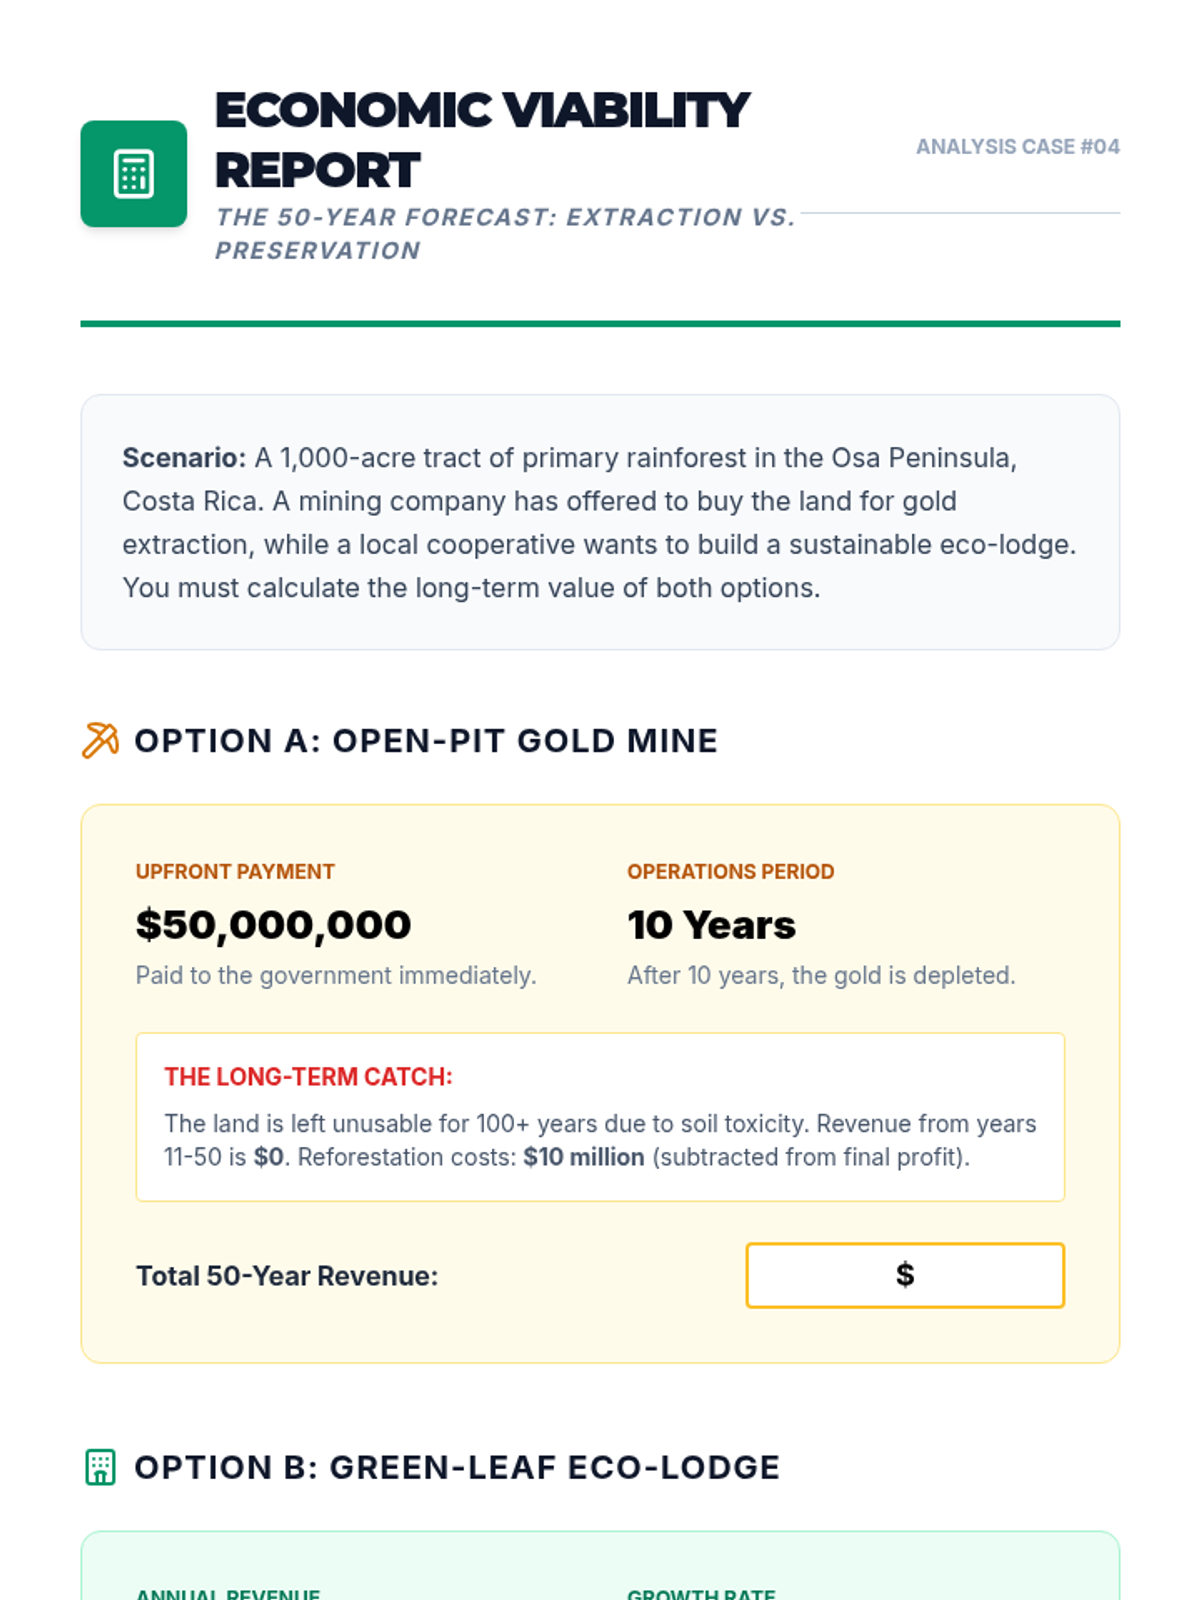
Task: Click the Analysis Case #04 label
Action: pyautogui.click(x=1017, y=147)
